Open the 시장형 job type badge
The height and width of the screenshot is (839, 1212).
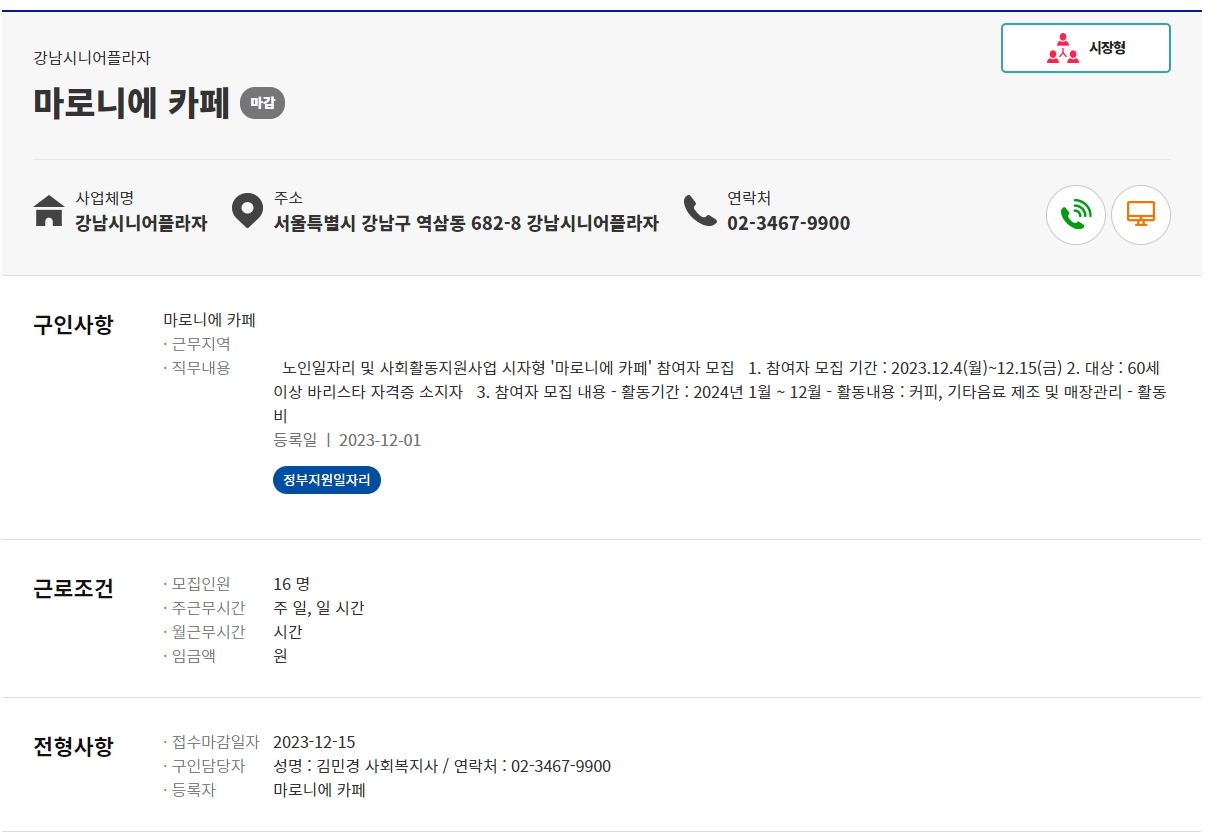[1086, 46]
